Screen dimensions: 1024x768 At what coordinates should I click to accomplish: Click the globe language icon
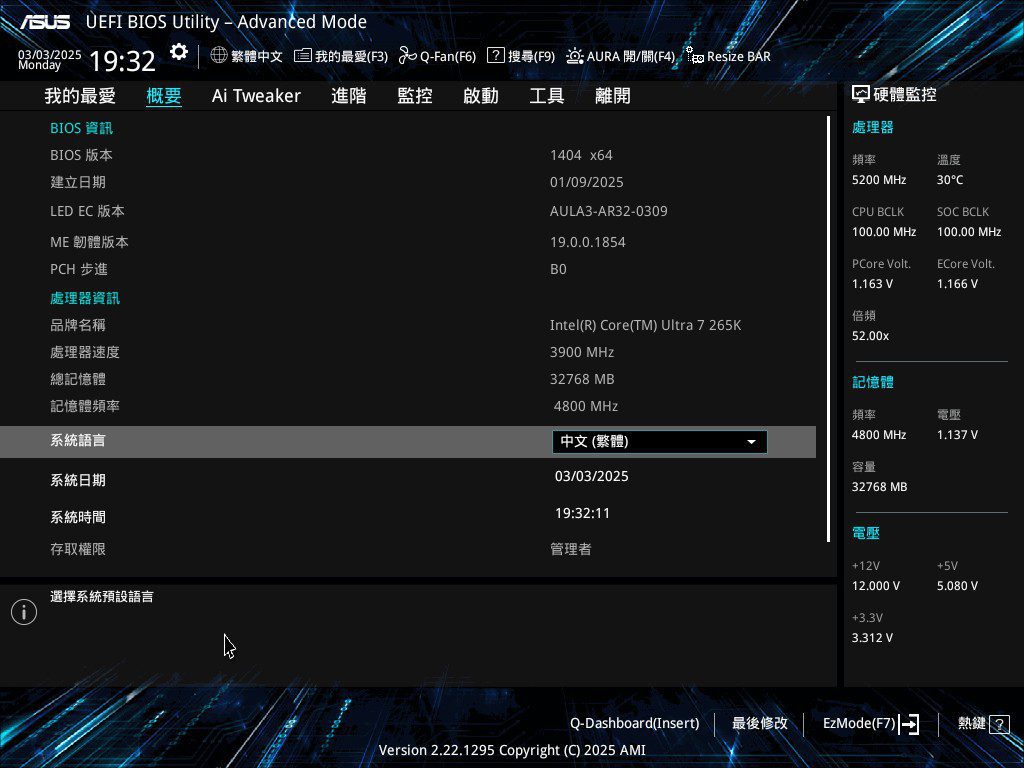[219, 56]
